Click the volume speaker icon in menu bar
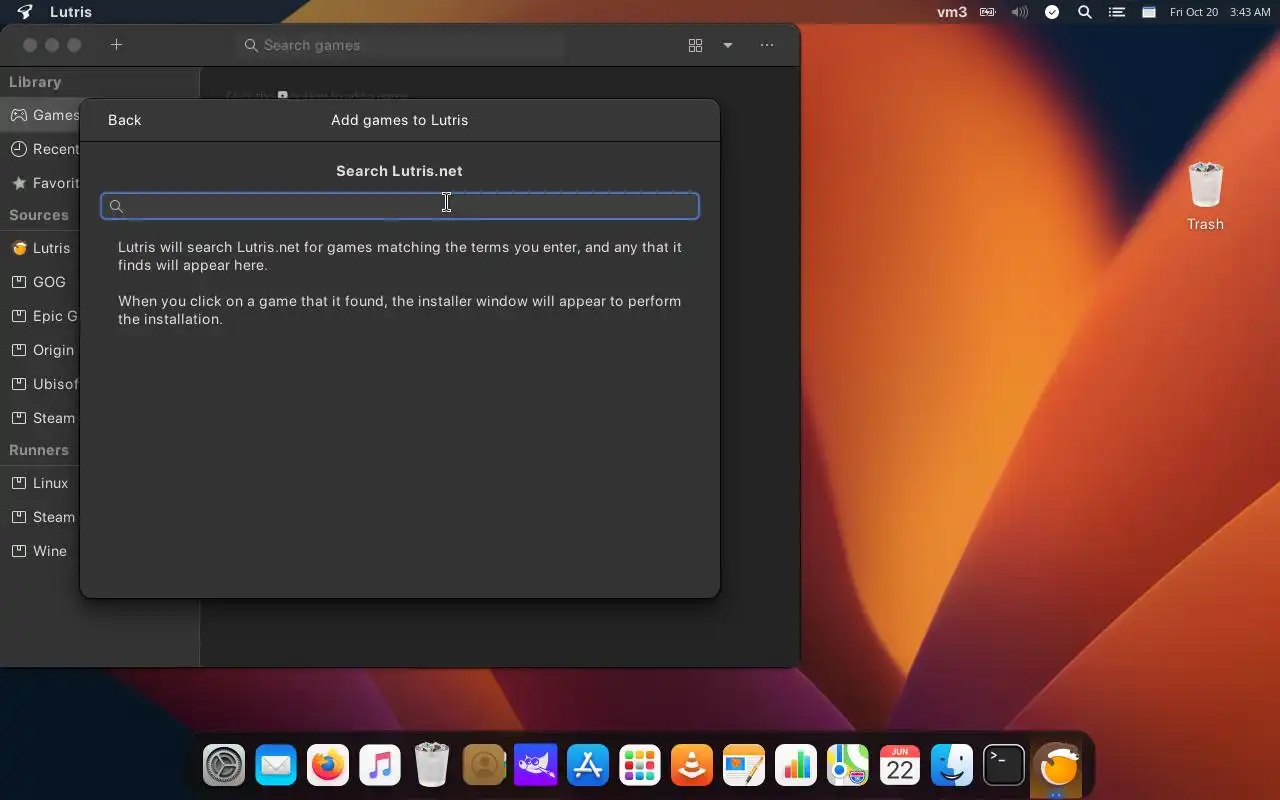 [x=1019, y=12]
